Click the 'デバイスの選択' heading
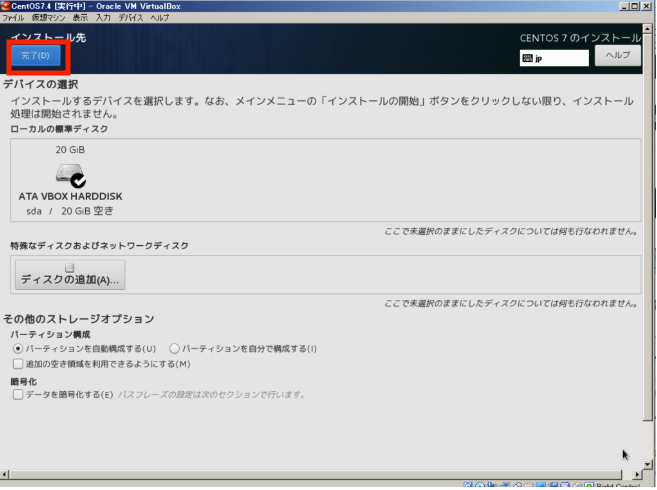Screen dimensions: 657x490 pyautogui.click(x=41, y=84)
